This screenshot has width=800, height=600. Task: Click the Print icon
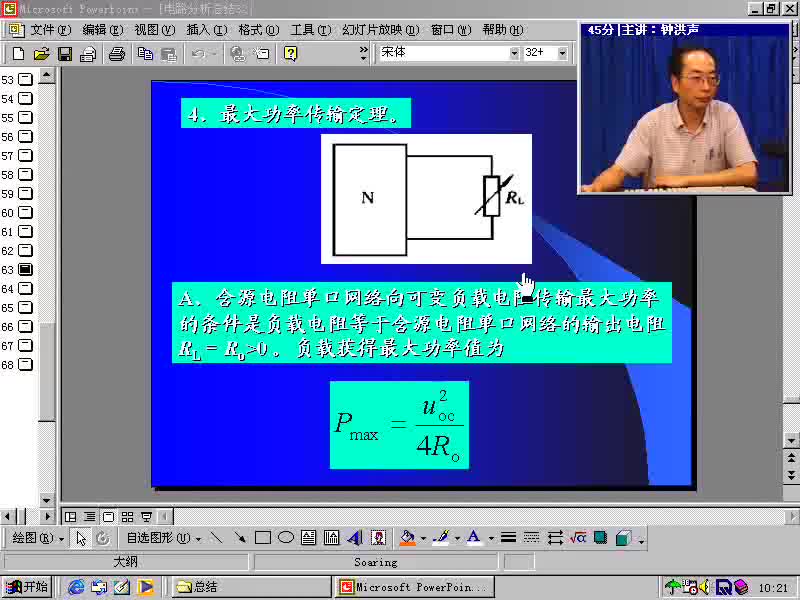click(x=117, y=54)
